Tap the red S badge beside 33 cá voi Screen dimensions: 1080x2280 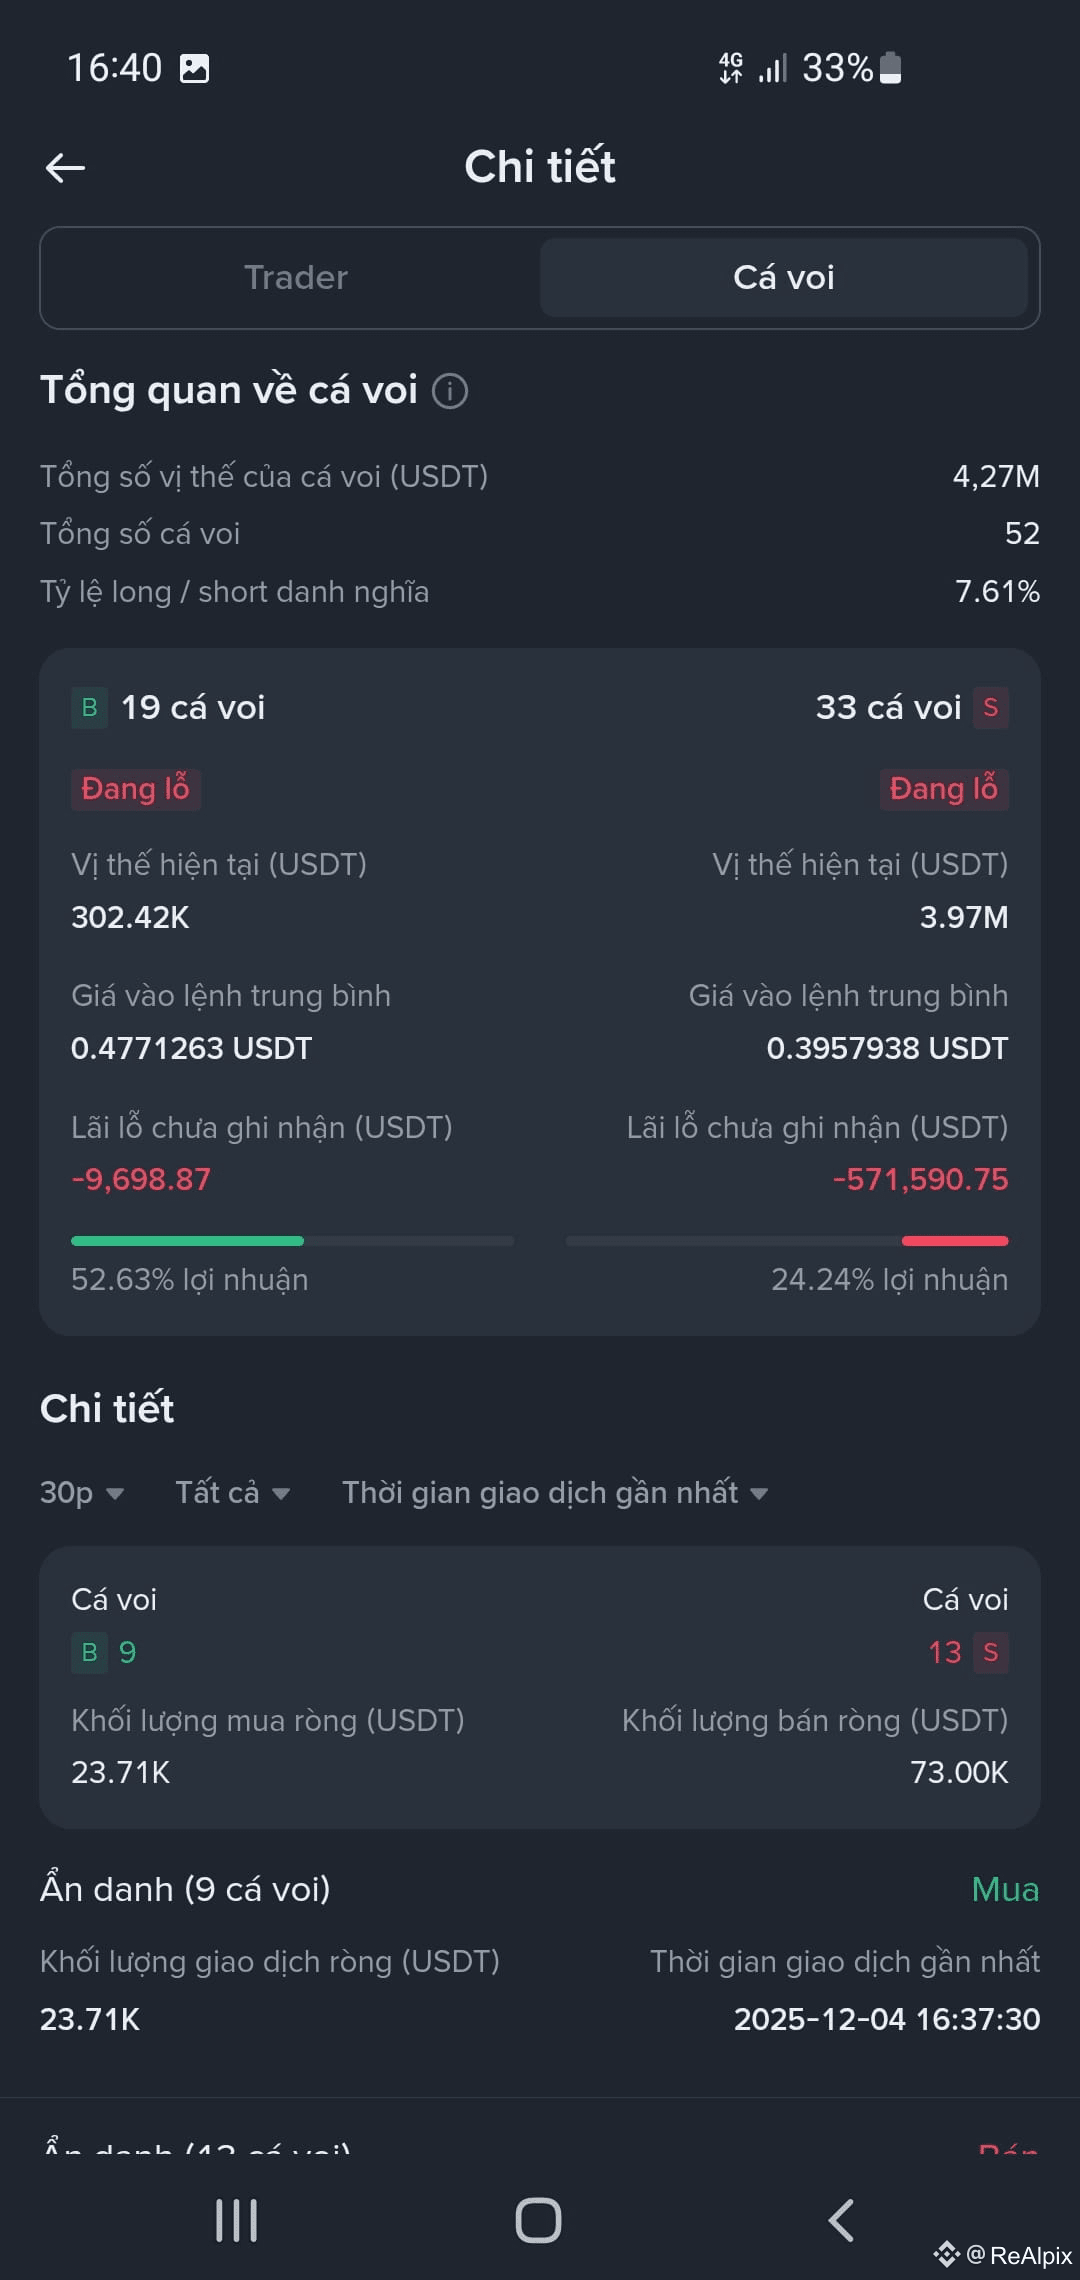tap(990, 708)
